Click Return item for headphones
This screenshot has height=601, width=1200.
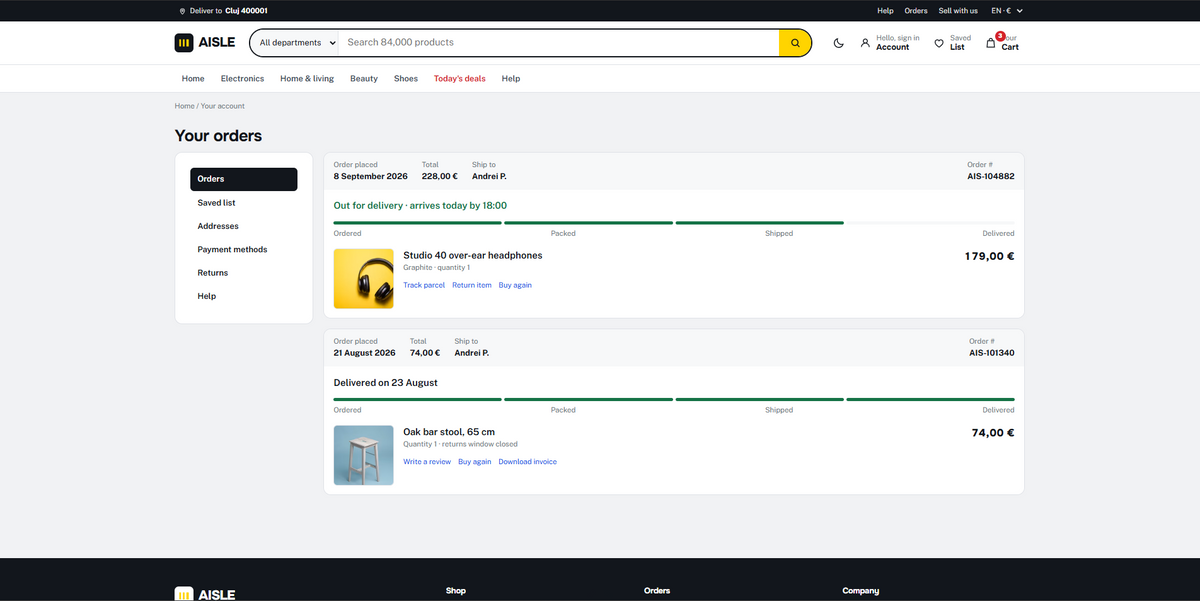coord(472,285)
